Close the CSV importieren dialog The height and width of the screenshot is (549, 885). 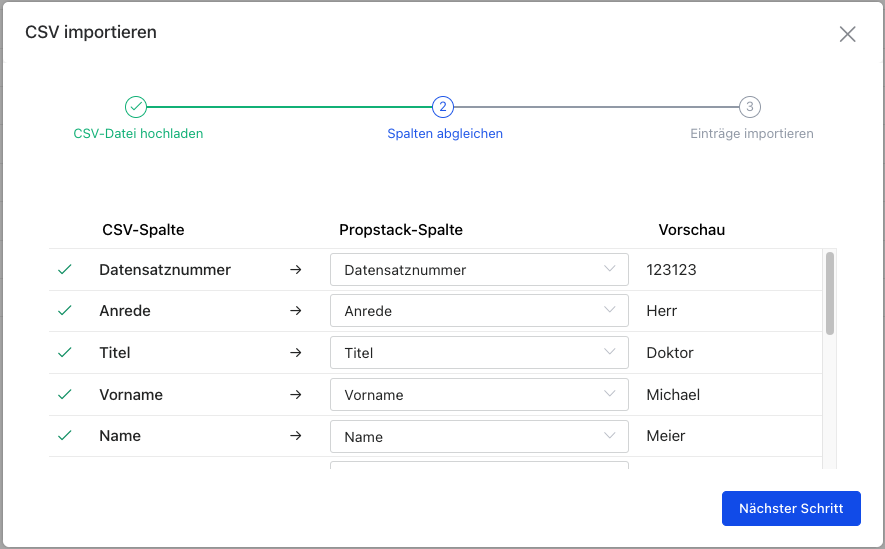click(847, 34)
